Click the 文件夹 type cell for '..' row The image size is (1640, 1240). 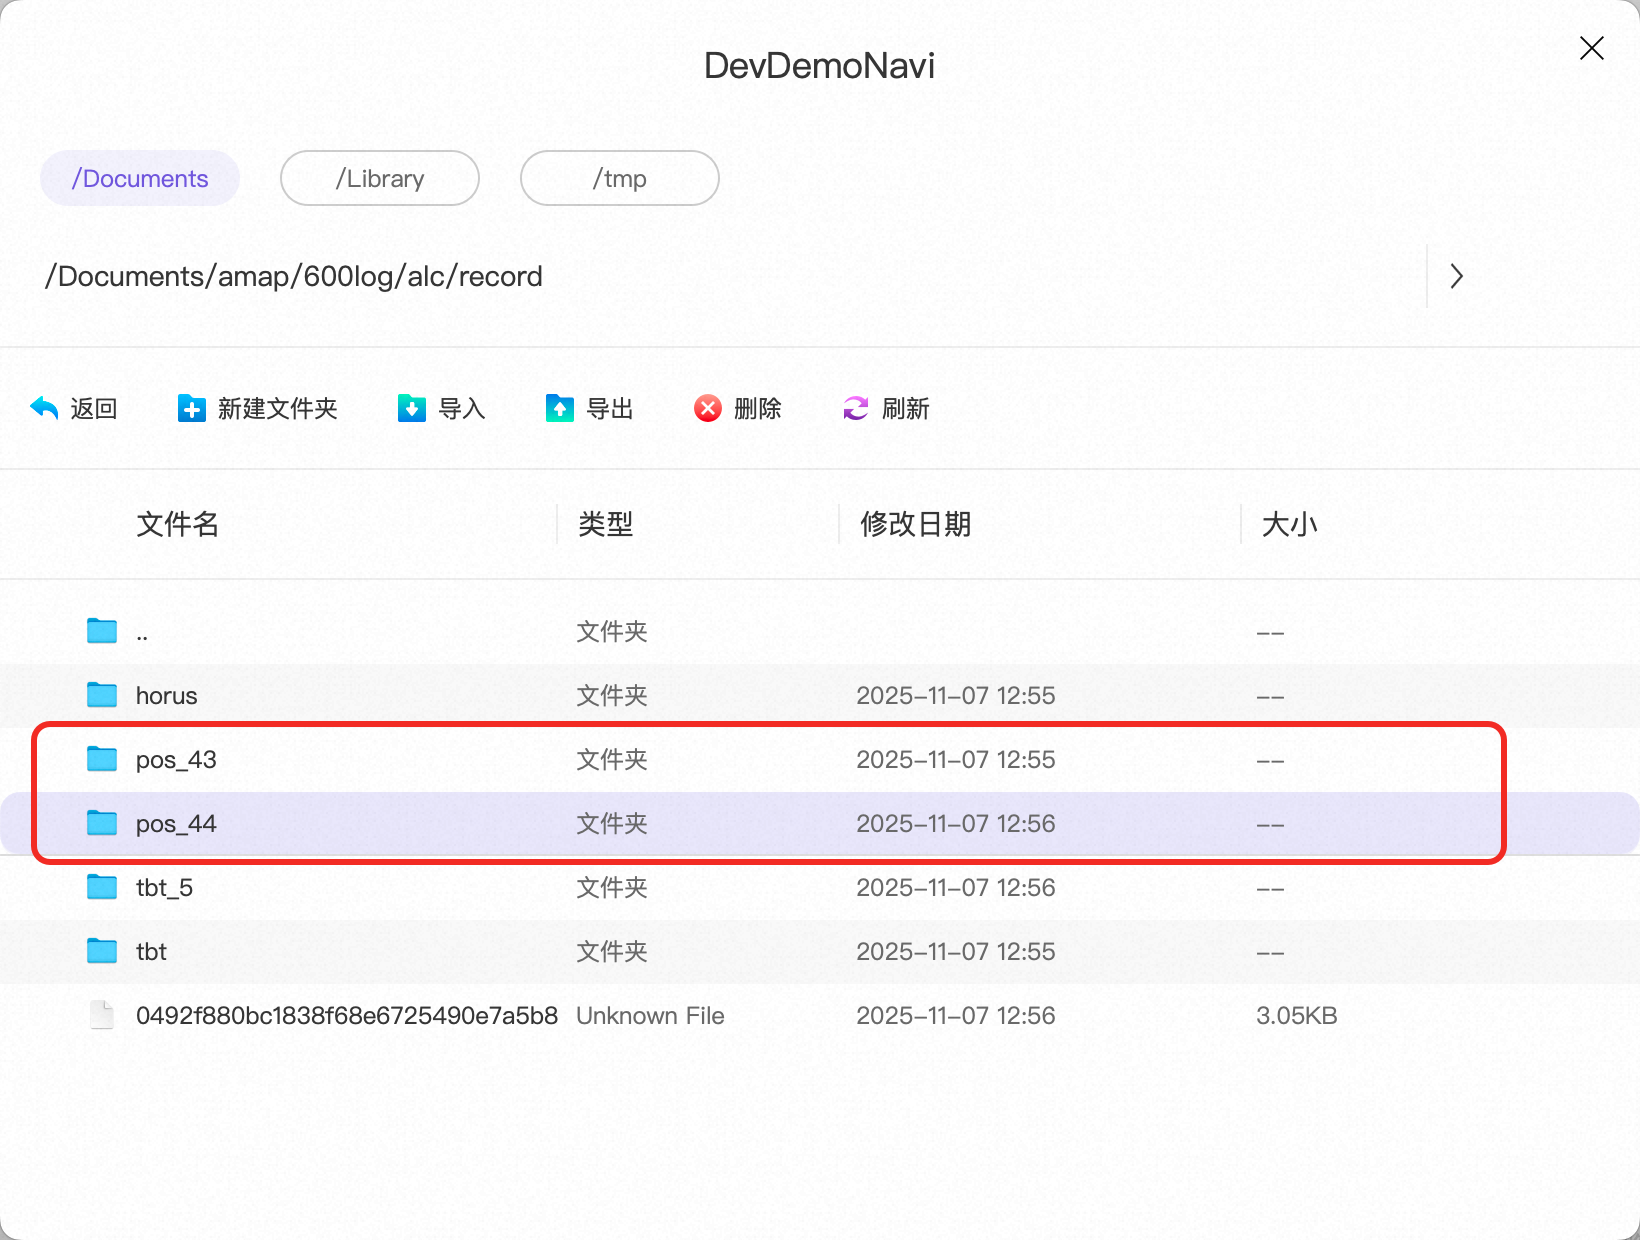click(x=612, y=631)
